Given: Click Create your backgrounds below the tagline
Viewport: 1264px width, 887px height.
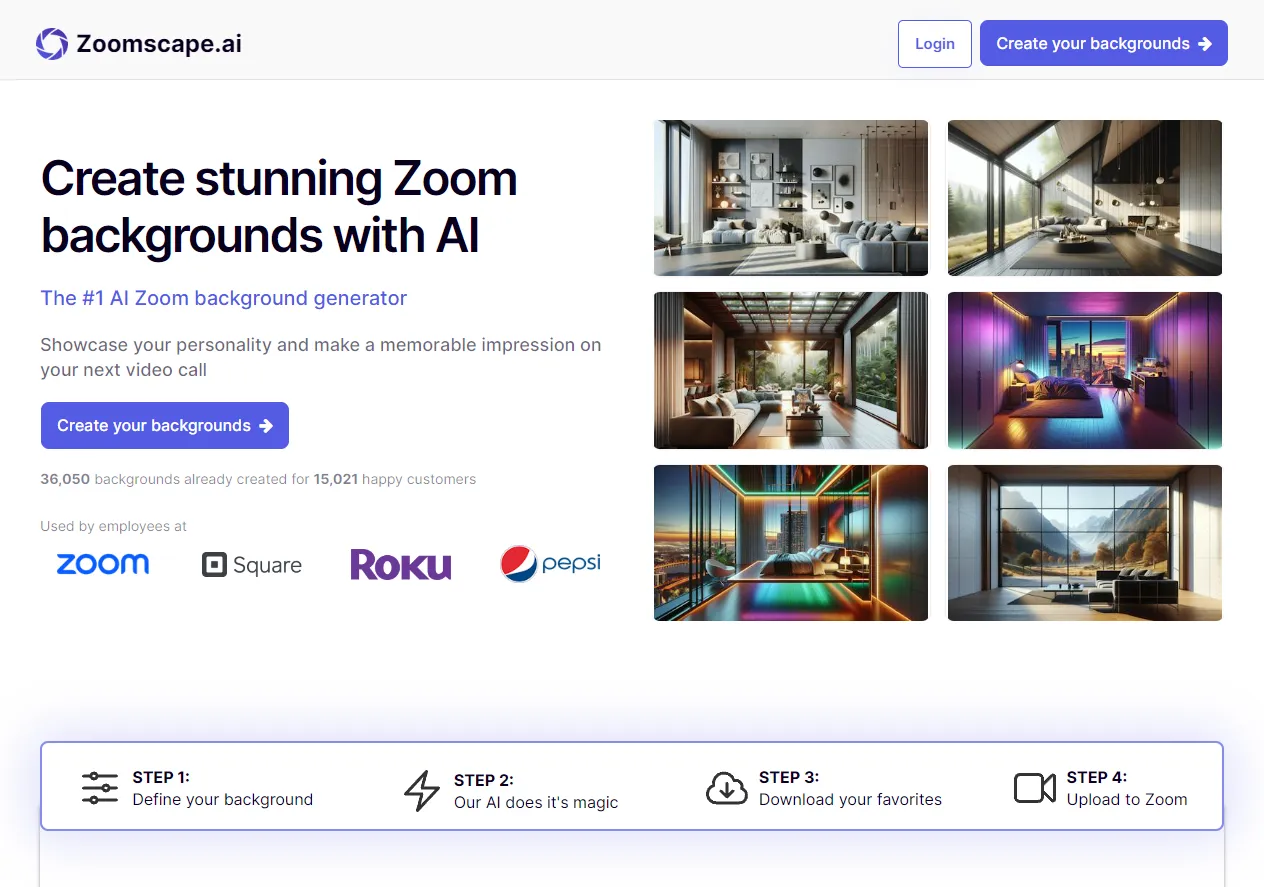Looking at the screenshot, I should [165, 426].
